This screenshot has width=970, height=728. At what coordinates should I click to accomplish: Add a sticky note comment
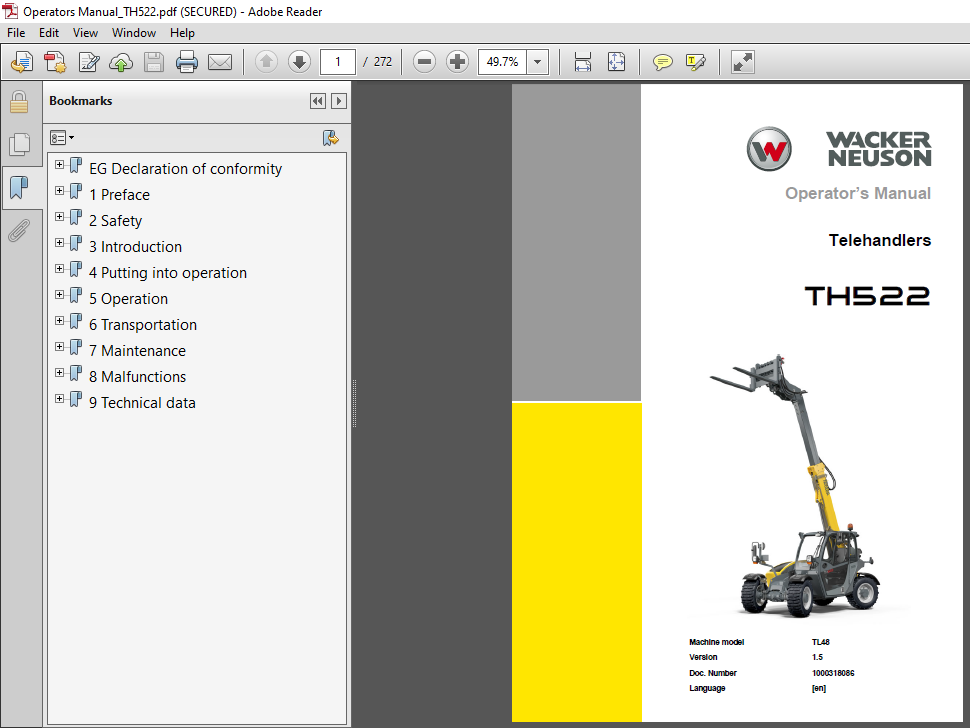(x=663, y=62)
